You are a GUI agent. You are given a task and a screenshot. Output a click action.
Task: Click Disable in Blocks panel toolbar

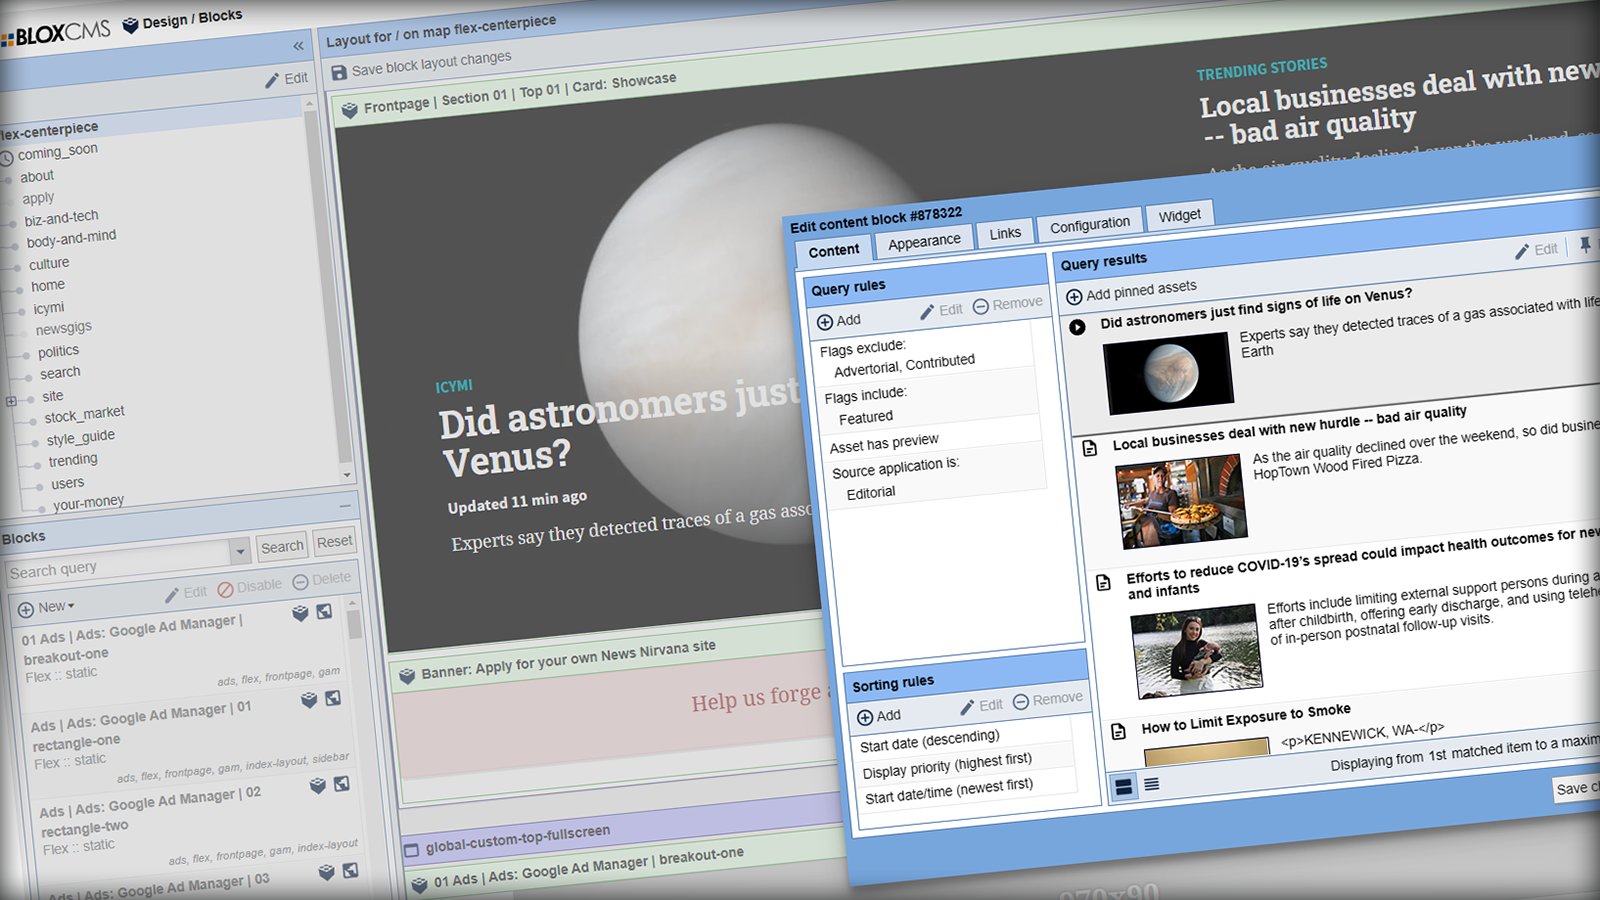pyautogui.click(x=250, y=587)
